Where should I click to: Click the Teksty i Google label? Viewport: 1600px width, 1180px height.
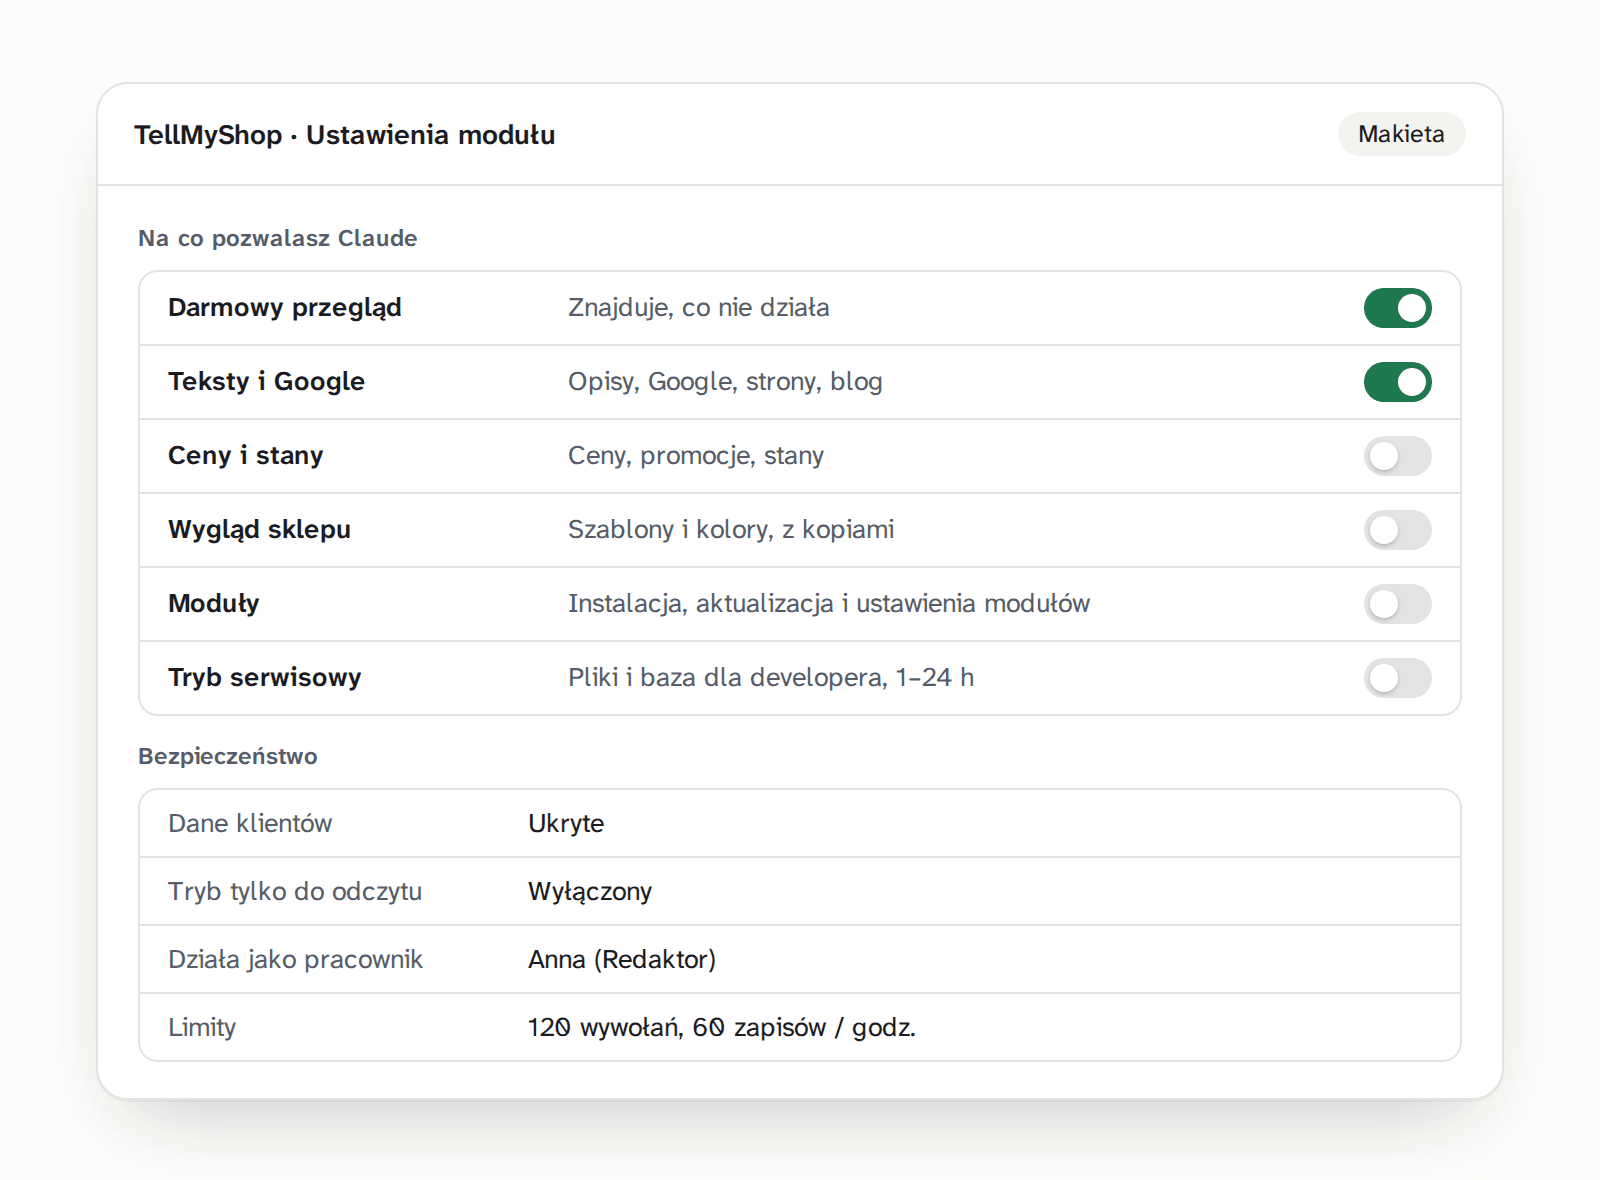pyautogui.click(x=266, y=382)
